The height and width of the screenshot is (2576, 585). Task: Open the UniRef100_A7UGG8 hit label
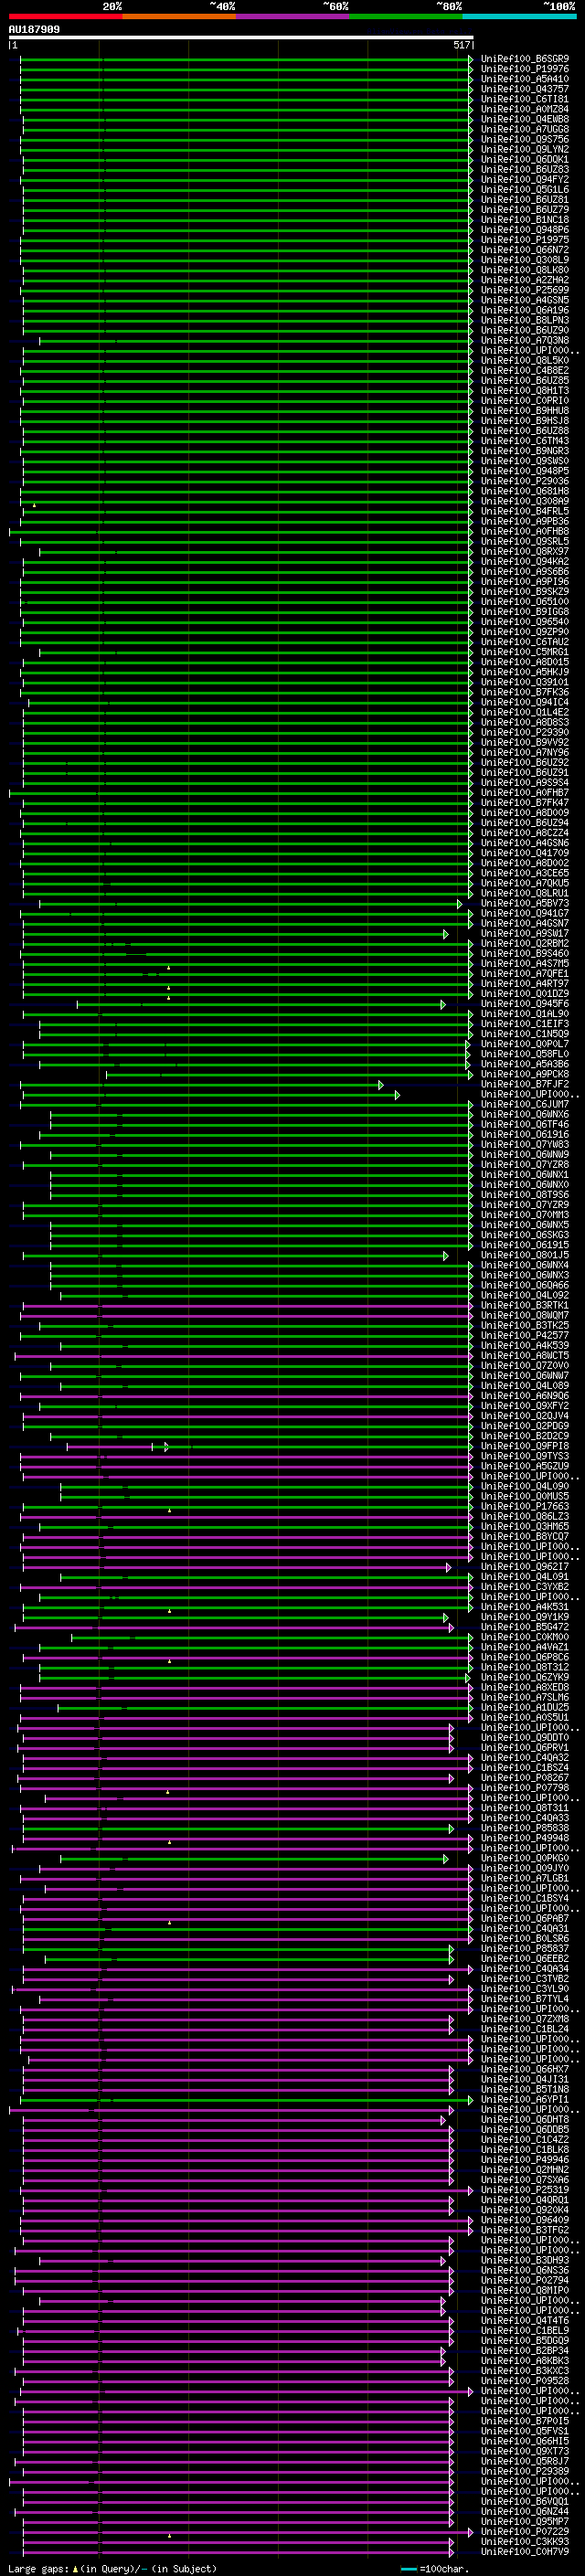[525, 129]
